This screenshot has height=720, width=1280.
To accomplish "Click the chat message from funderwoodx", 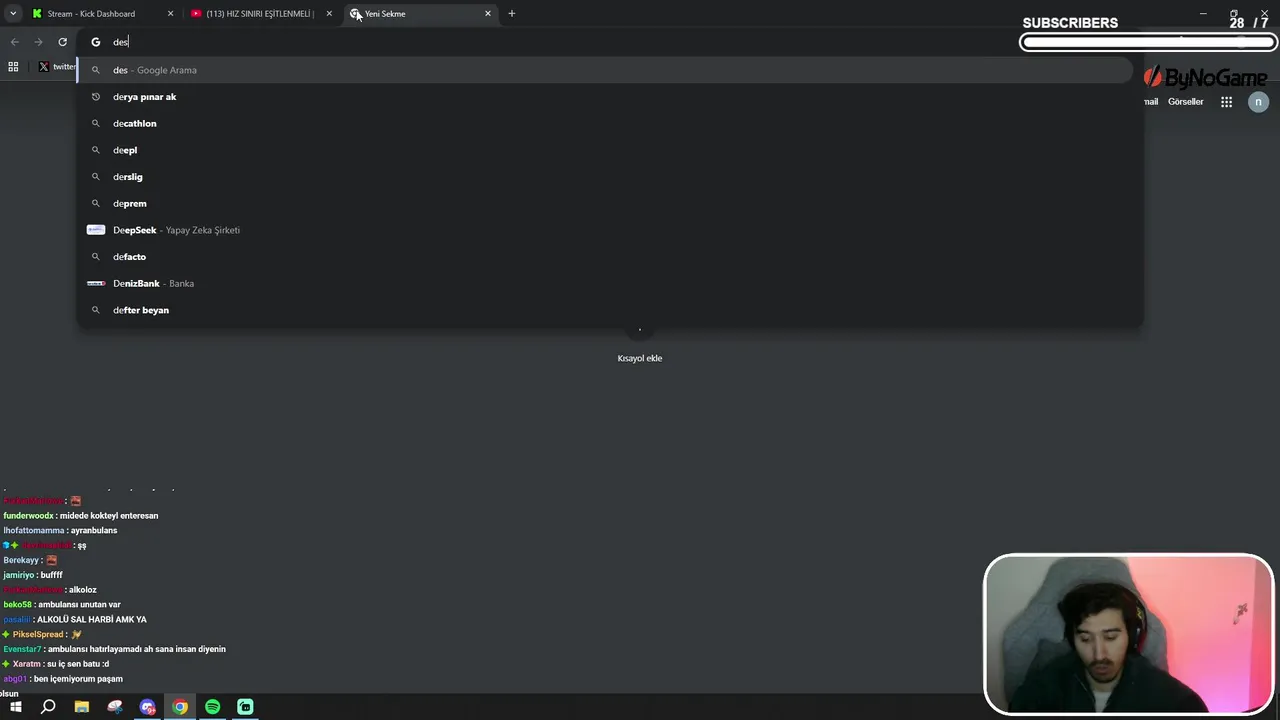I will (x=81, y=516).
